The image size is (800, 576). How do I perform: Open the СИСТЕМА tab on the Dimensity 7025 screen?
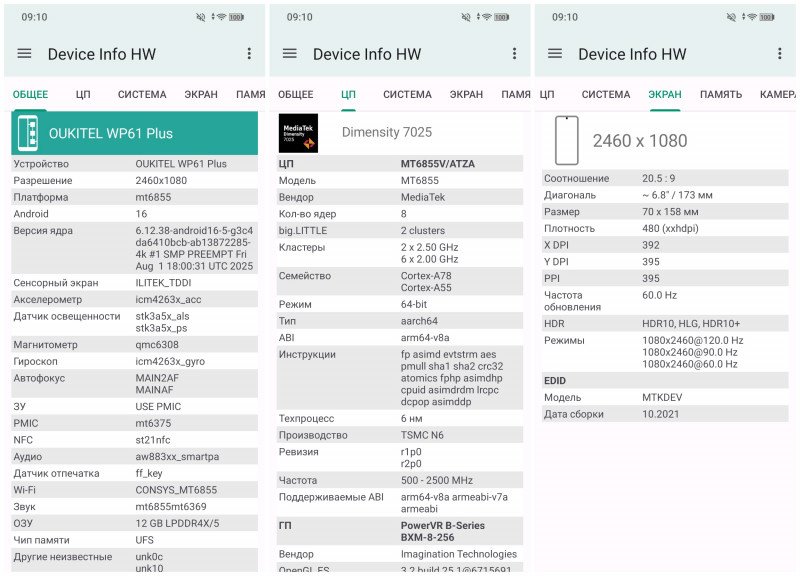tap(407, 95)
